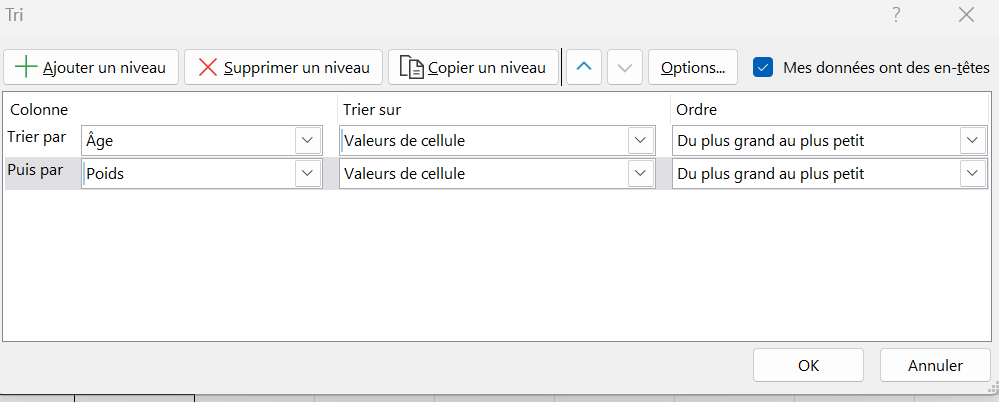
Task: Close the Tri dialog window
Action: coord(965,14)
